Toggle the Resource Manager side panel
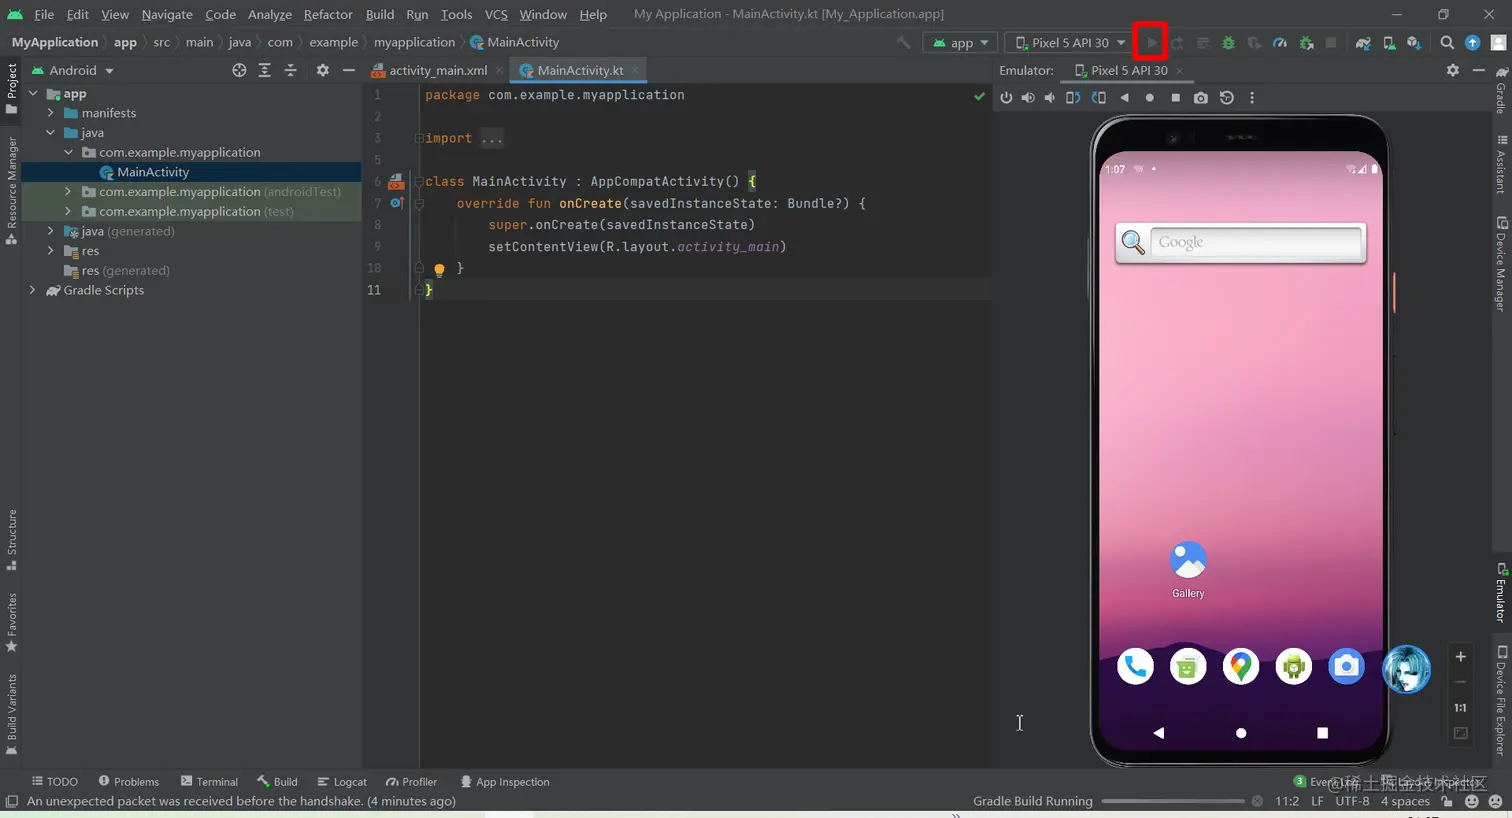Image resolution: width=1512 pixels, height=818 pixels. (12, 190)
